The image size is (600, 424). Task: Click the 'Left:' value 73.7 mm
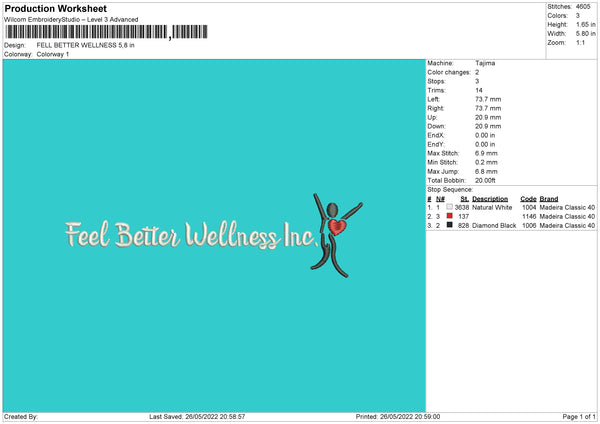pyautogui.click(x=488, y=99)
